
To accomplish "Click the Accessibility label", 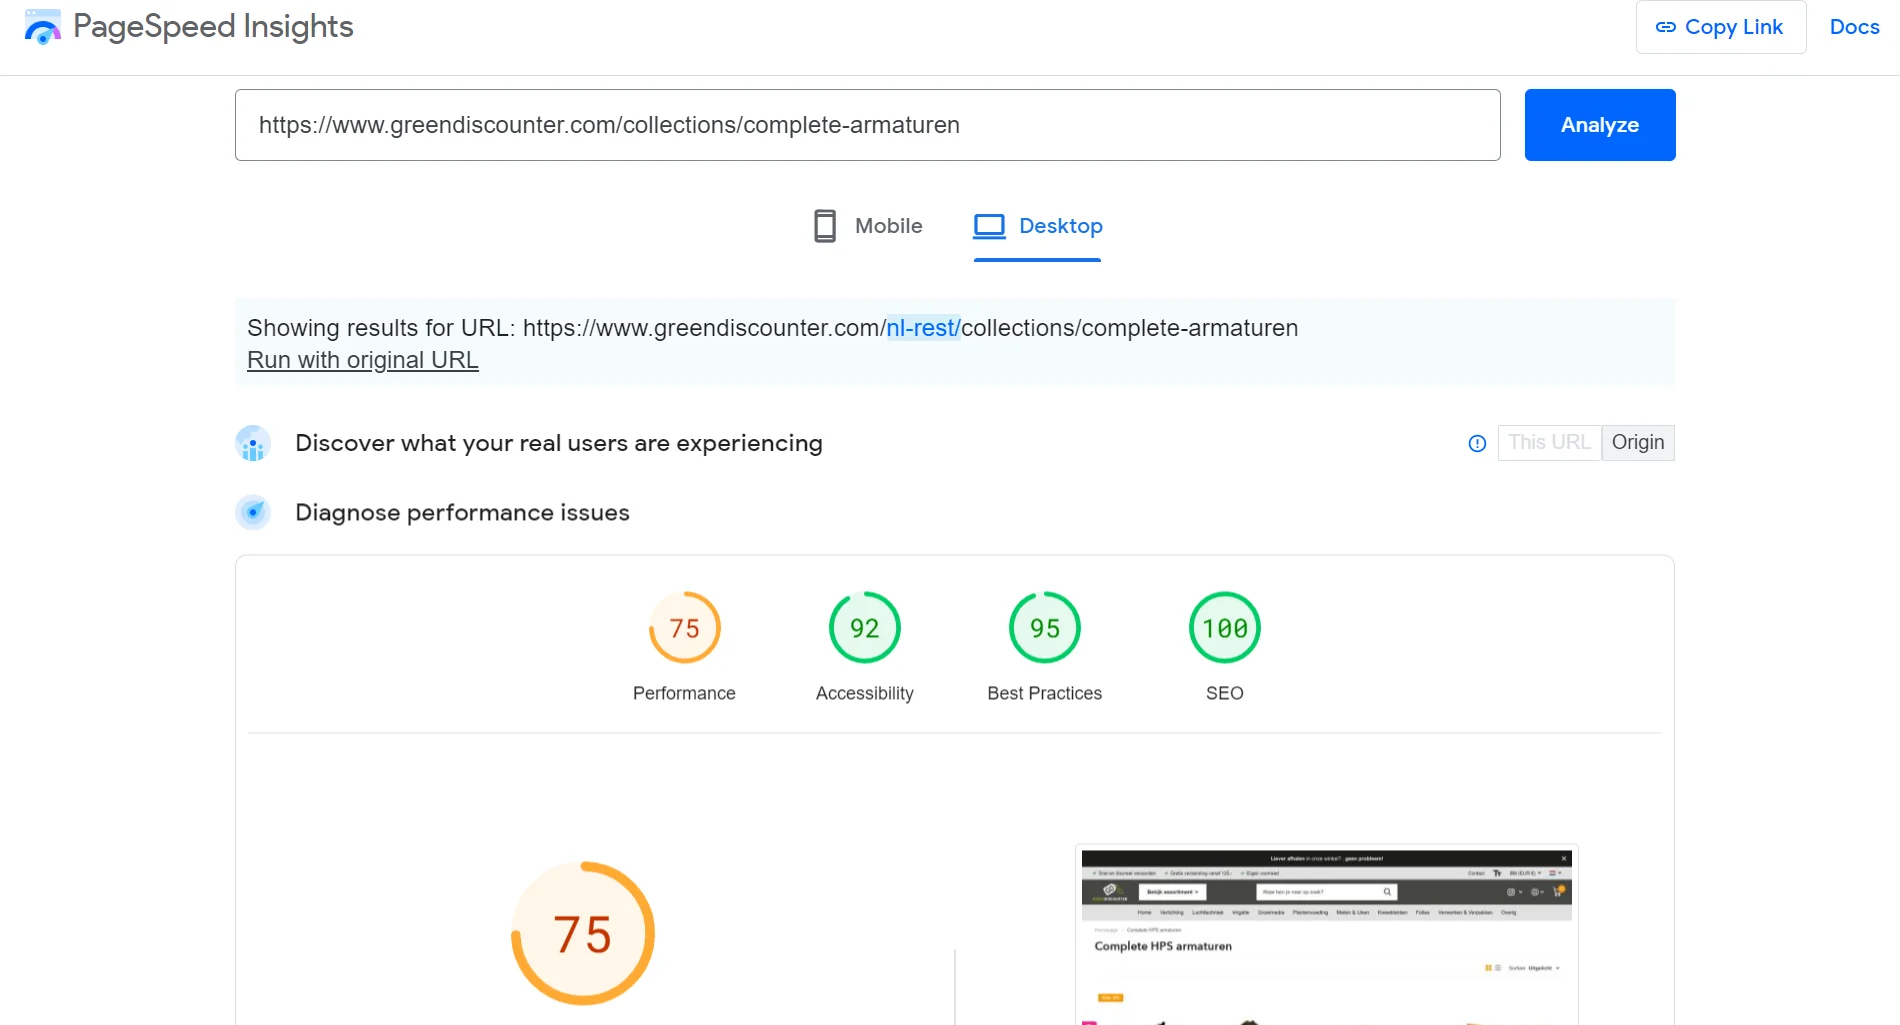I will [865, 693].
